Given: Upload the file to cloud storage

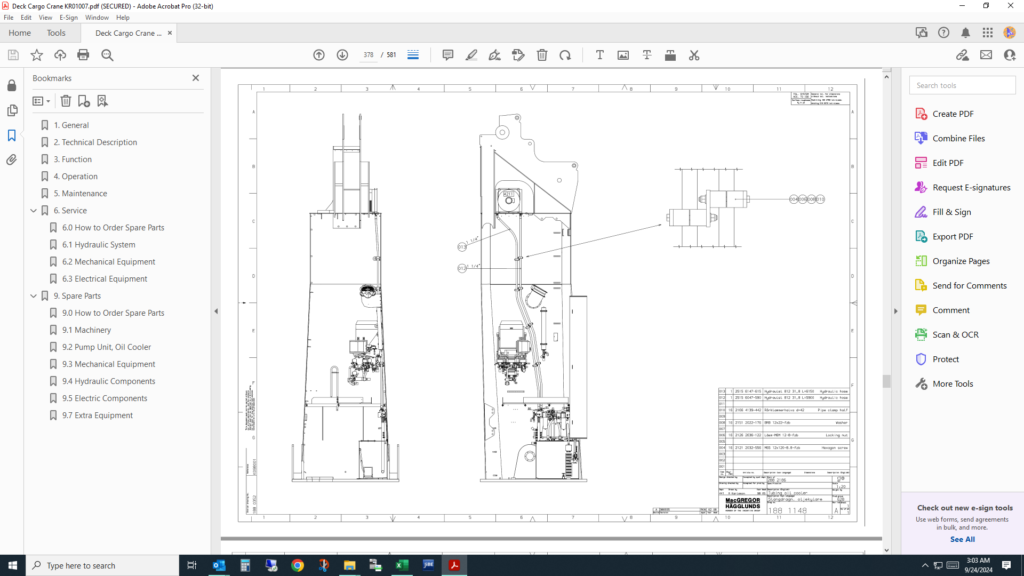Looking at the screenshot, I should pos(60,56).
